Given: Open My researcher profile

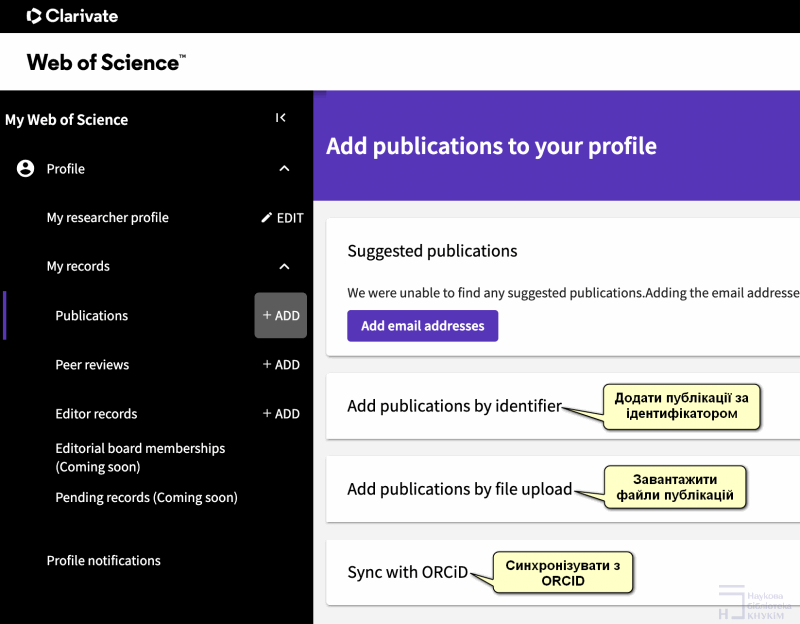Looking at the screenshot, I should click(108, 218).
